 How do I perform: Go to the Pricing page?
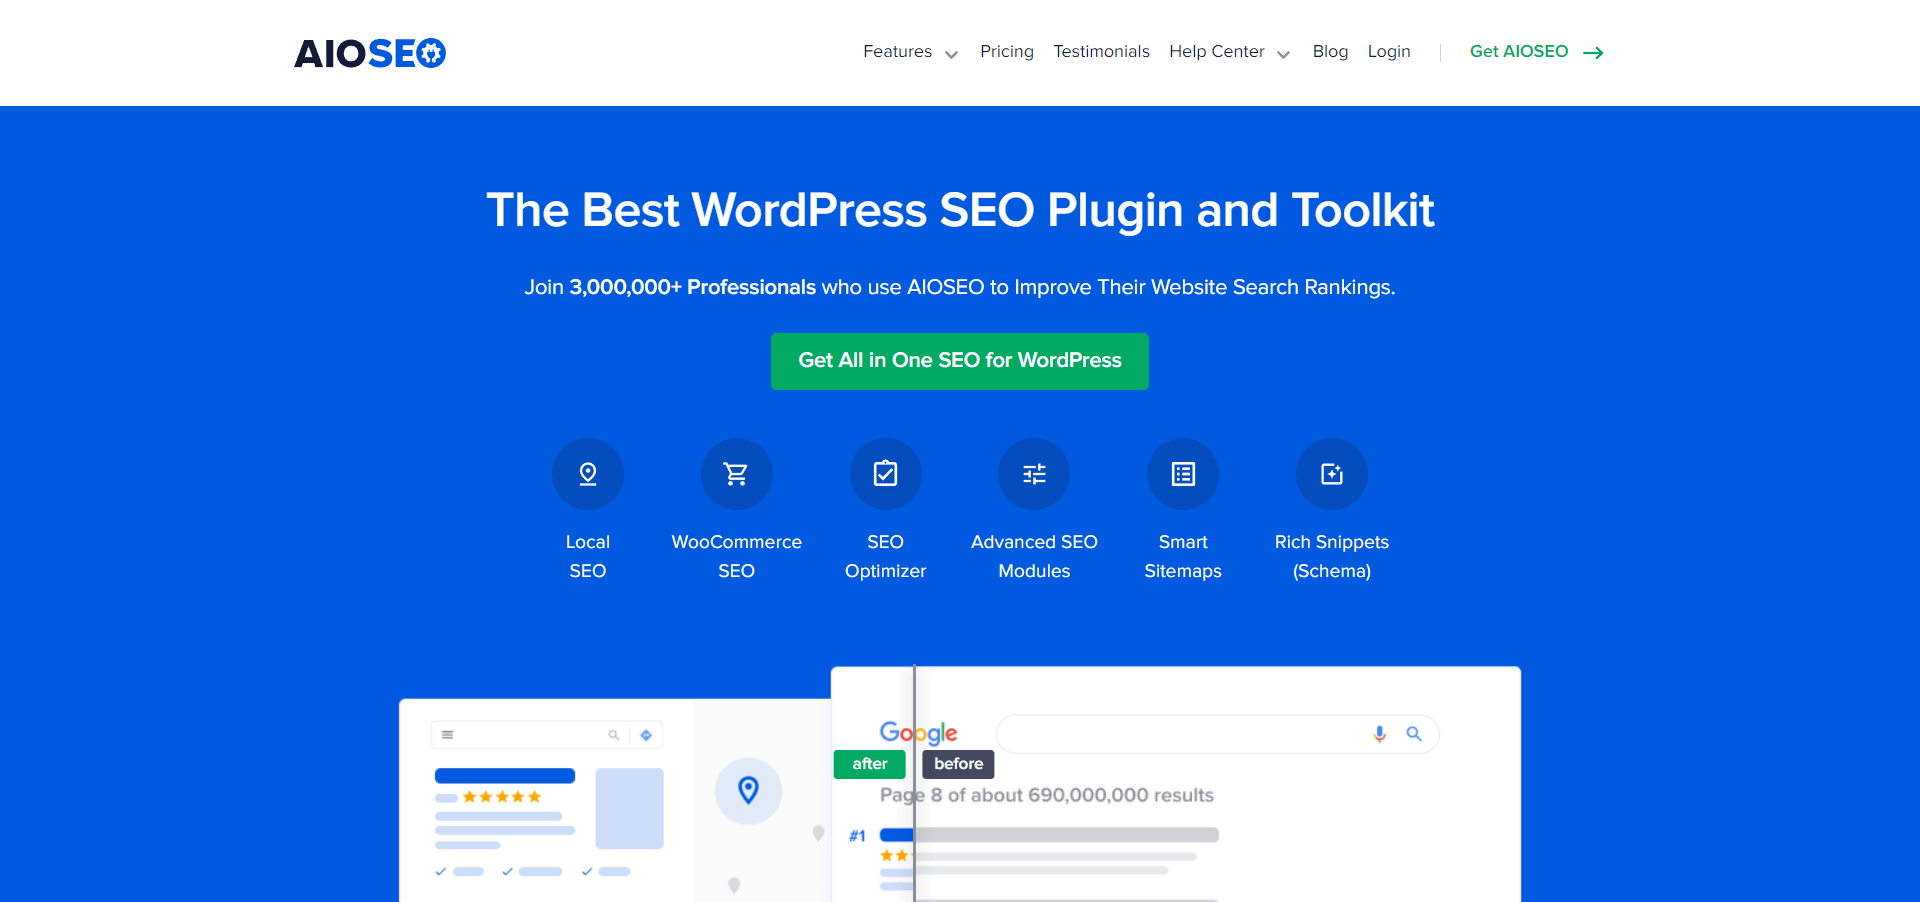(x=1007, y=52)
